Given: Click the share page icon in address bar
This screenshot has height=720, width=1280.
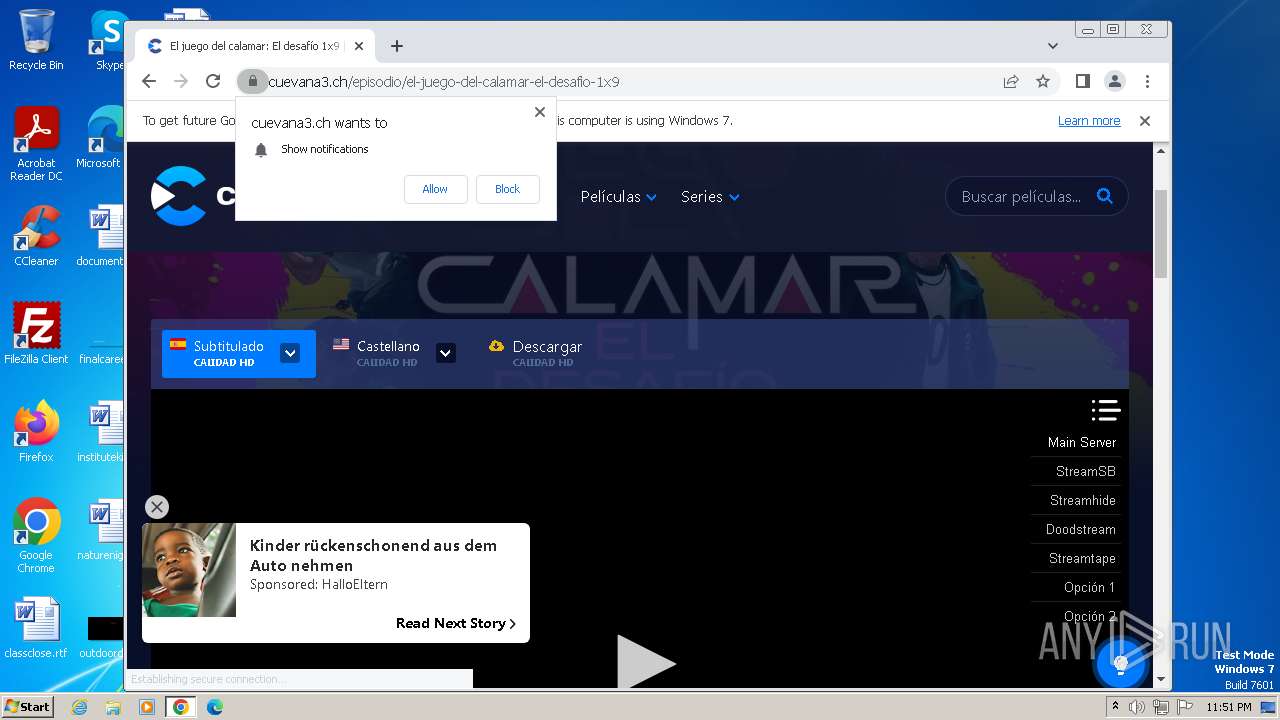Looking at the screenshot, I should [1011, 81].
